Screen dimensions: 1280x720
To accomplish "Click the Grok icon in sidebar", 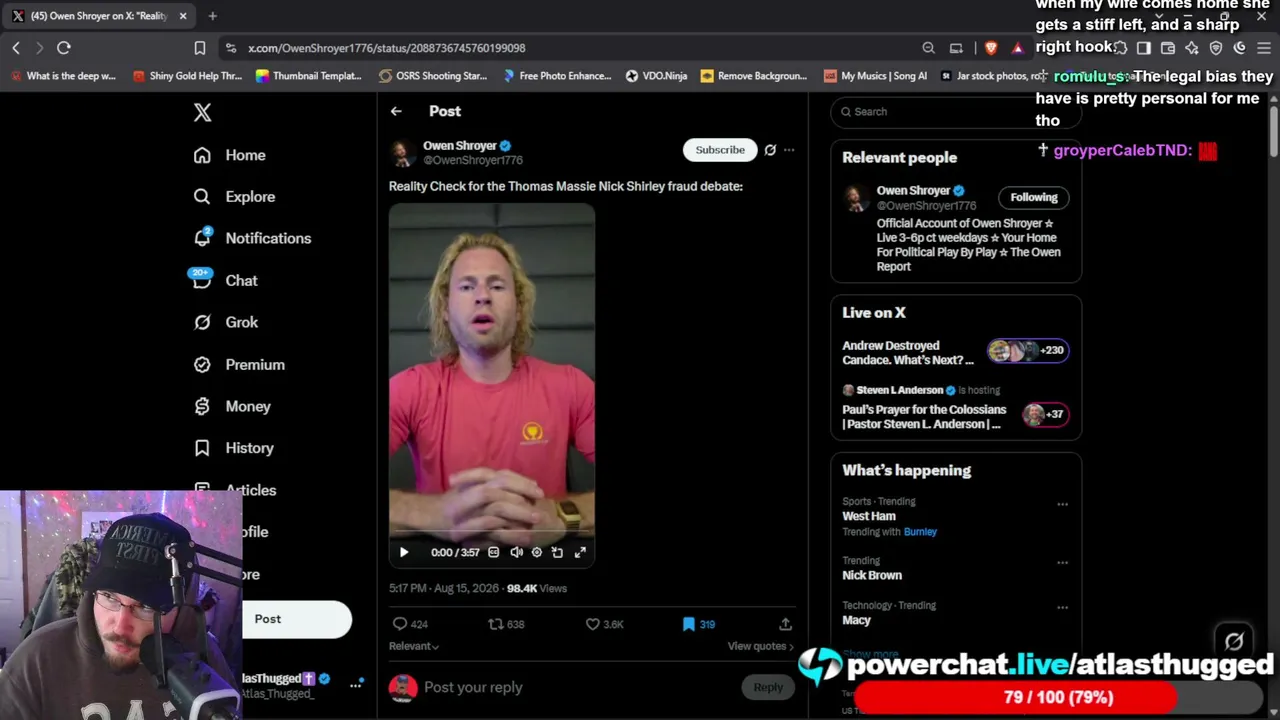I will [202, 322].
